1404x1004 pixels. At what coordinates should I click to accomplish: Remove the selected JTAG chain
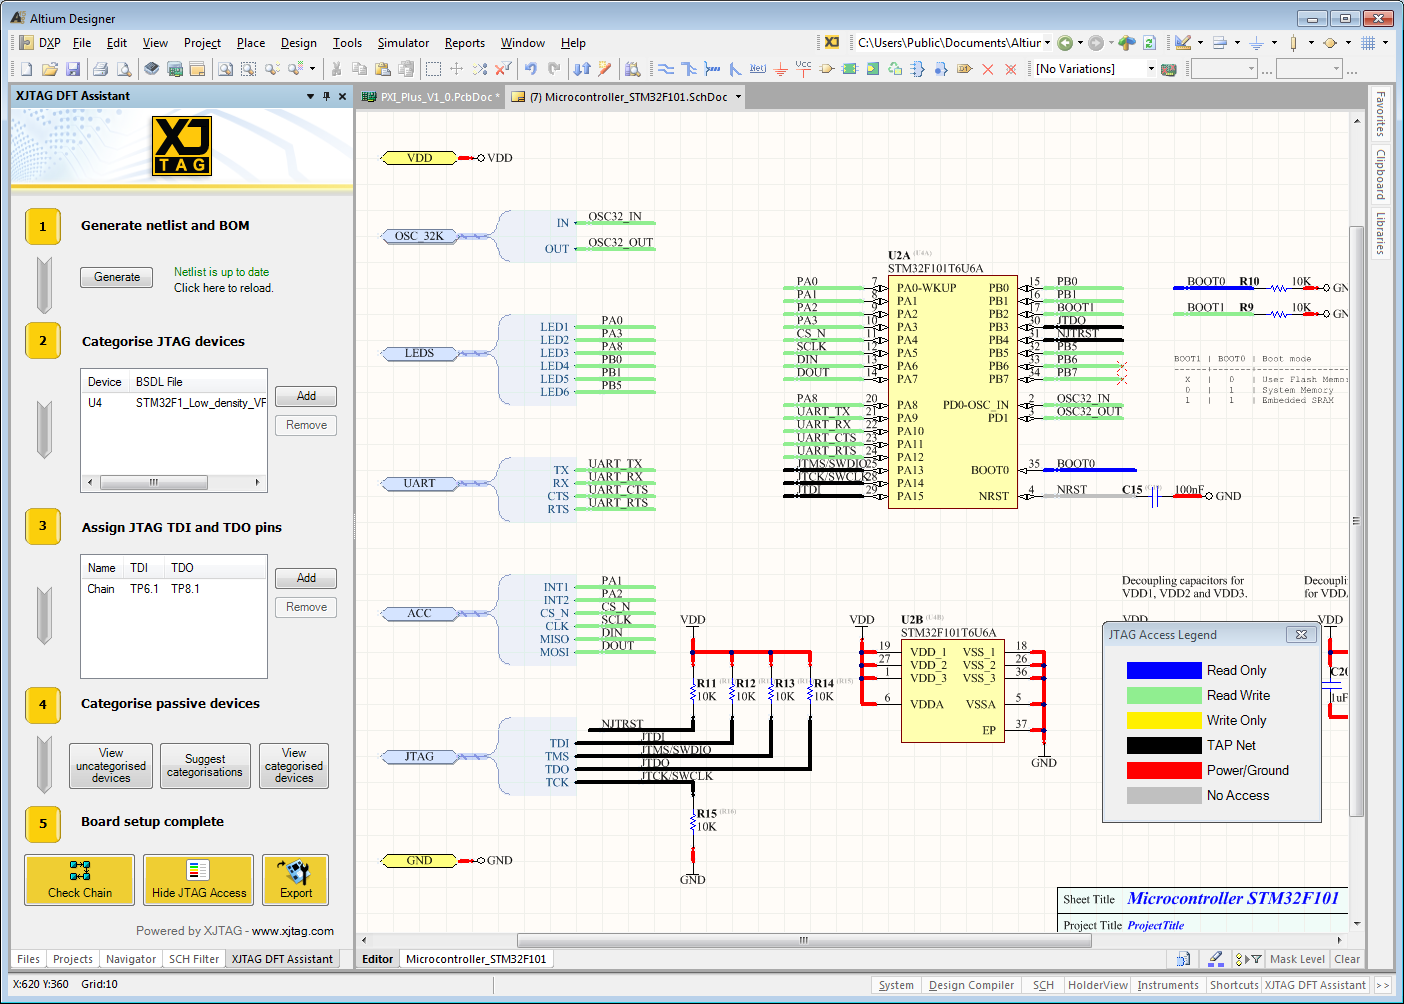pos(306,607)
